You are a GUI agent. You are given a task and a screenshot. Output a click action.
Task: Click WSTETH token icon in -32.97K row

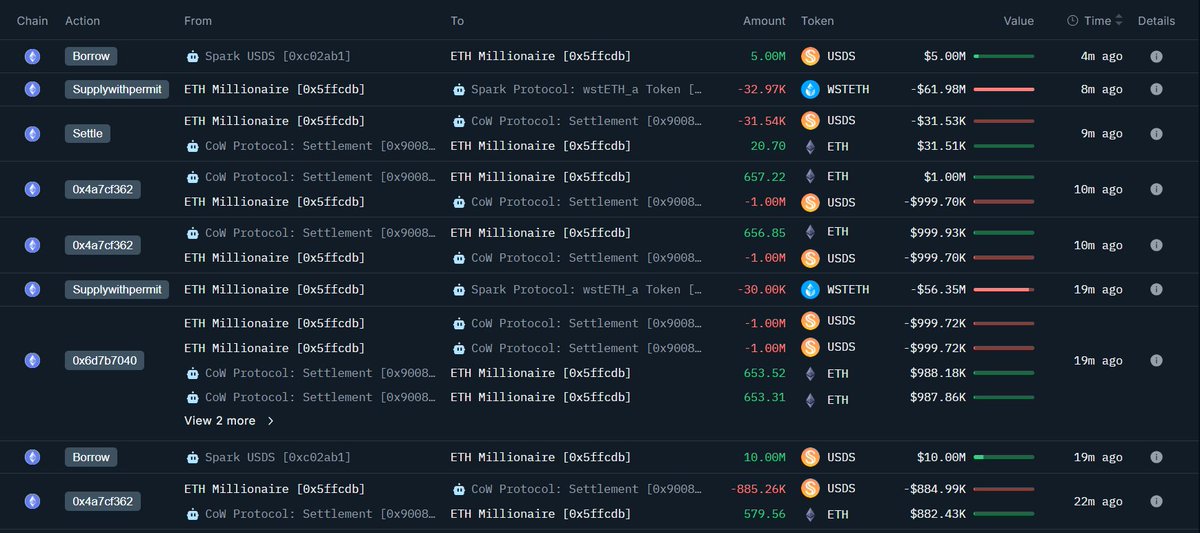click(810, 89)
